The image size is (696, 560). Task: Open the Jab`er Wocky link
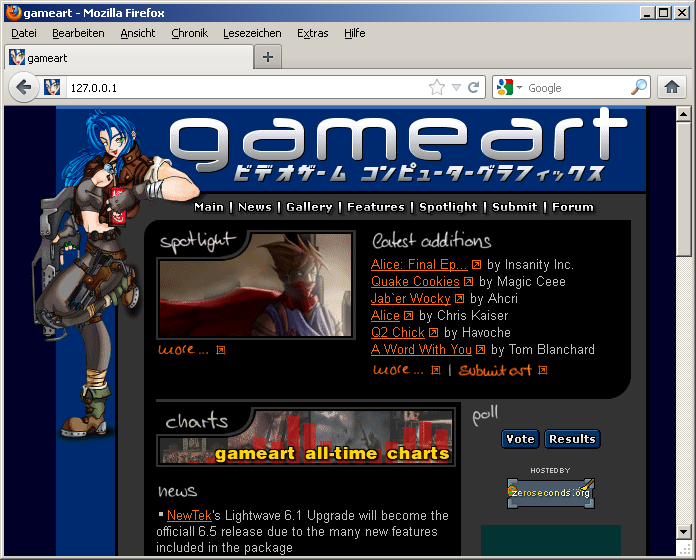pyautogui.click(x=411, y=298)
